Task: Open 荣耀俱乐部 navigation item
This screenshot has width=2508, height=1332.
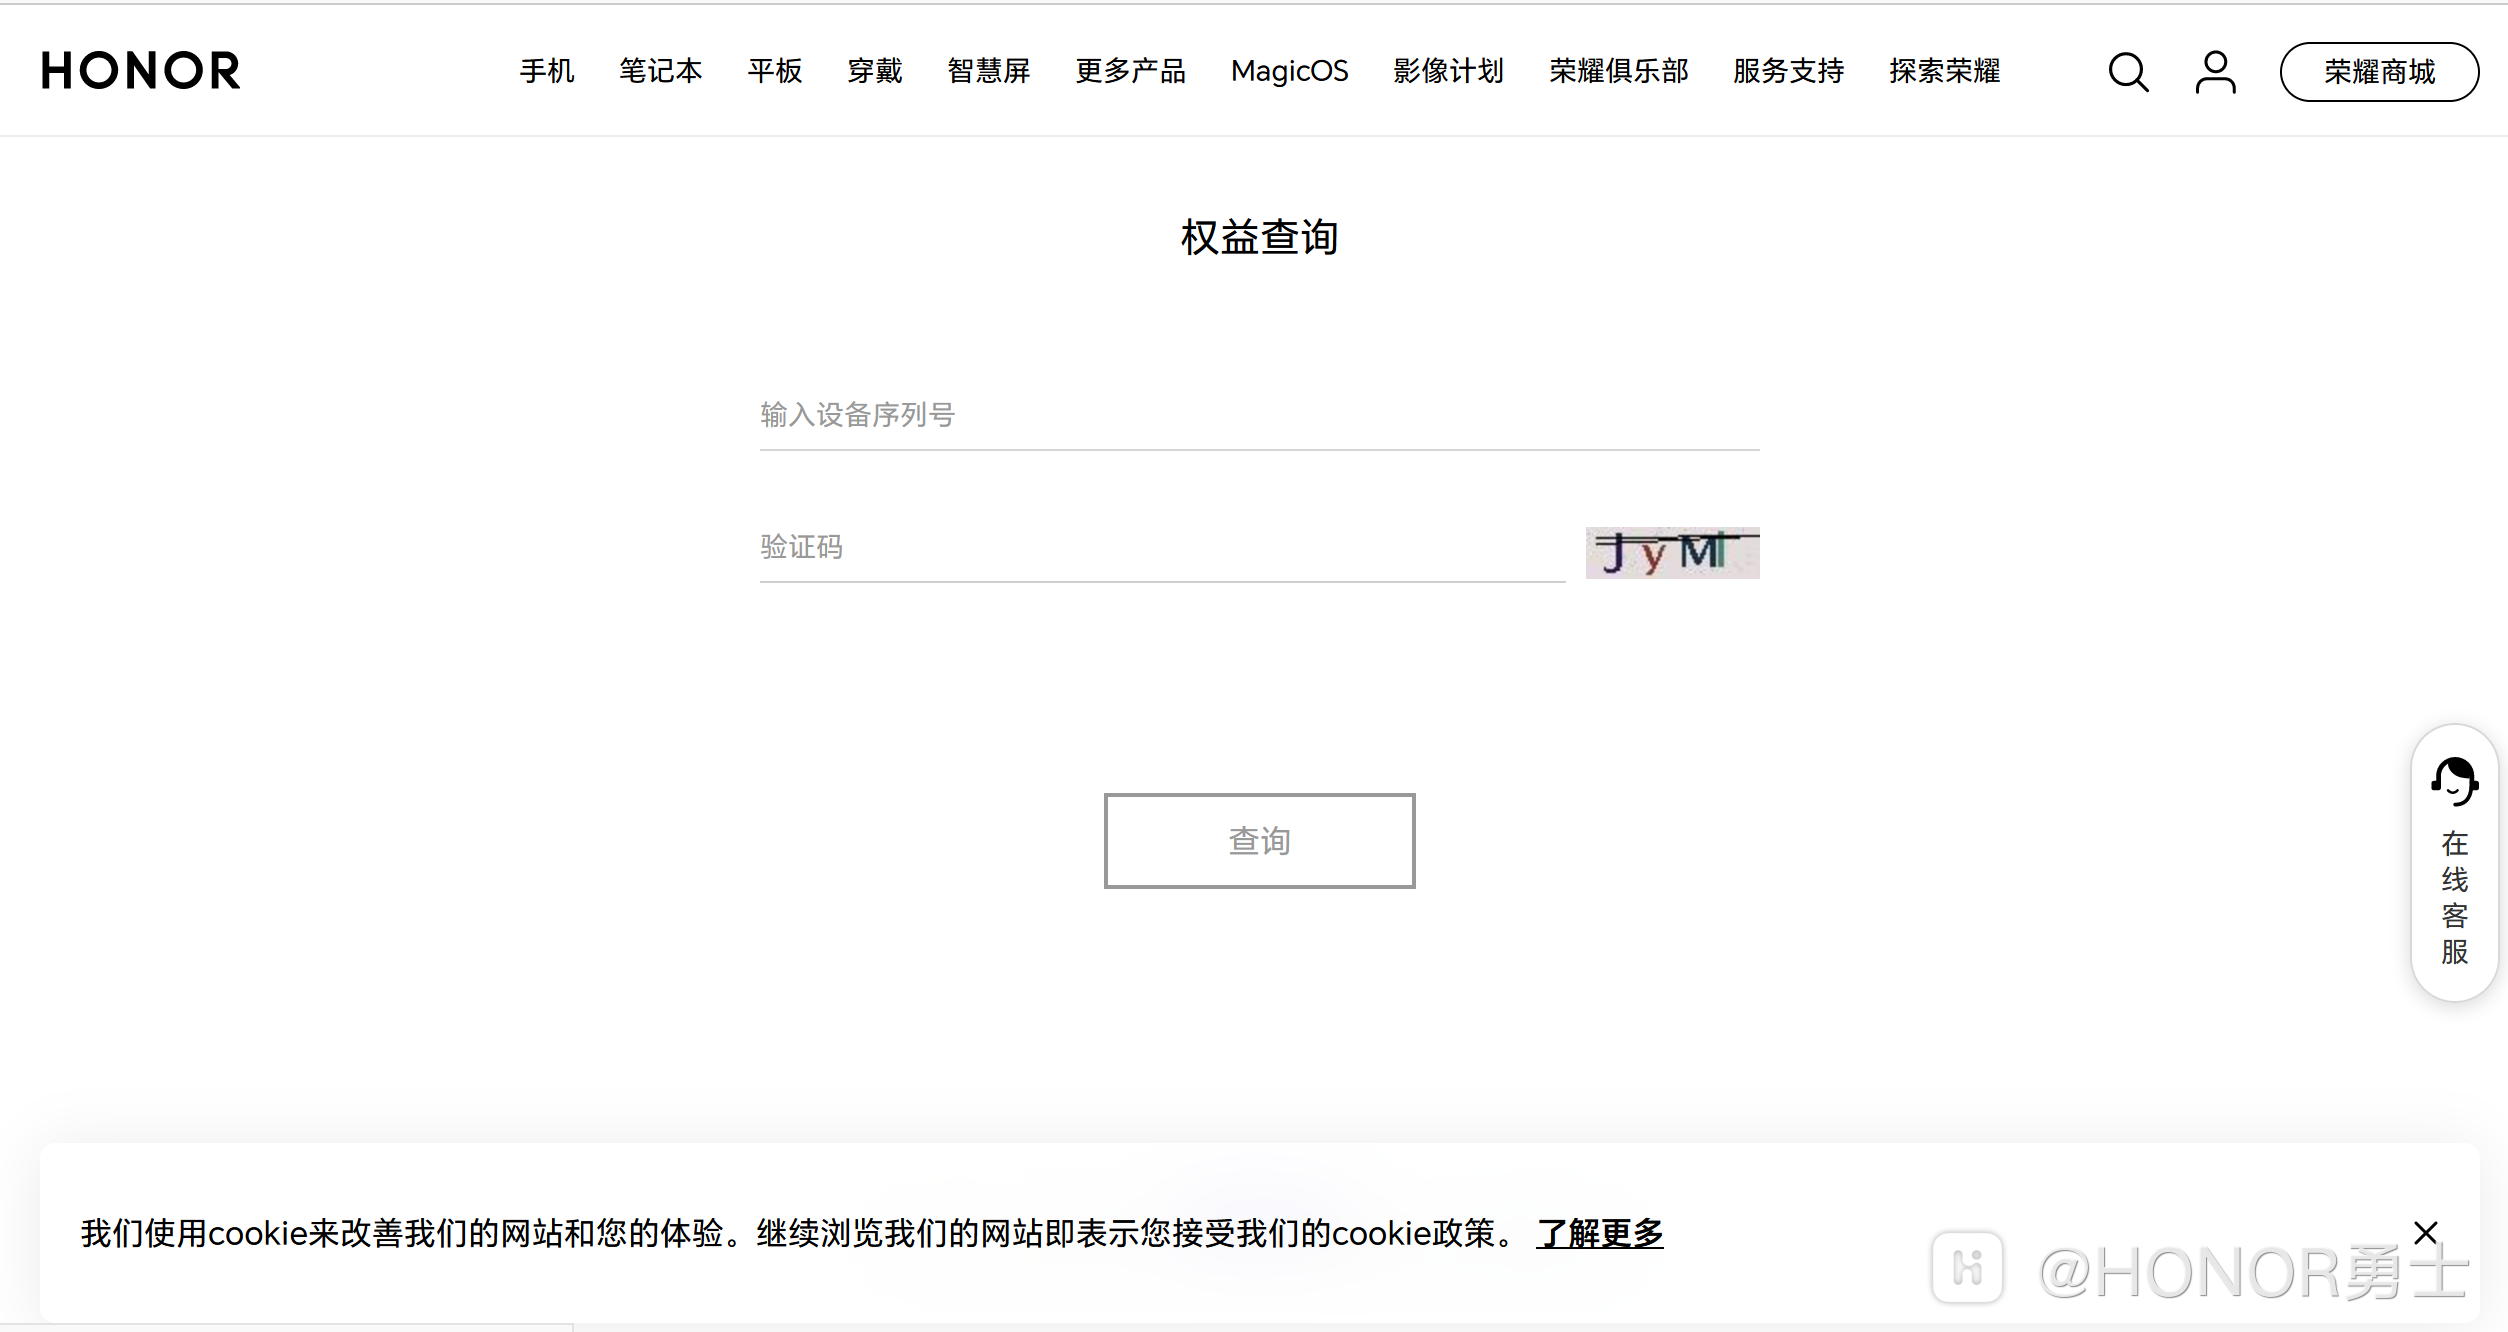Action: coord(1618,71)
